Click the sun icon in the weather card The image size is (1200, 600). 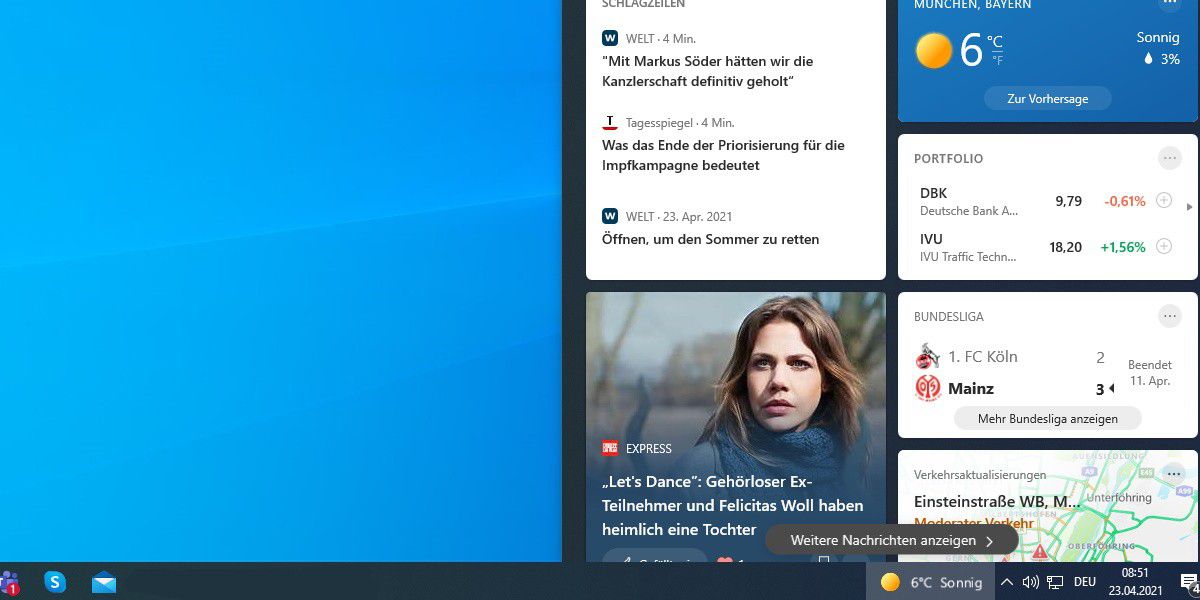(x=933, y=50)
